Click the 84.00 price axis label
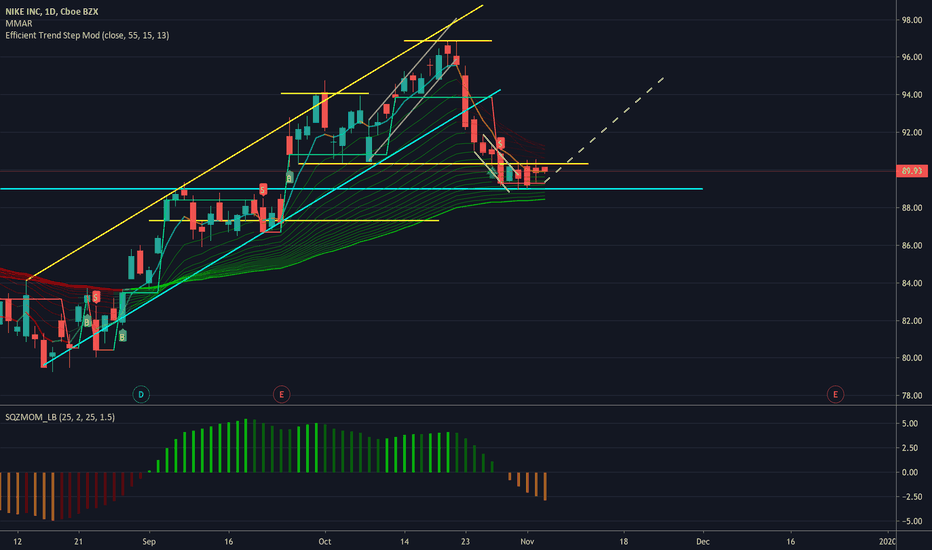The width and height of the screenshot is (932, 550). (912, 283)
